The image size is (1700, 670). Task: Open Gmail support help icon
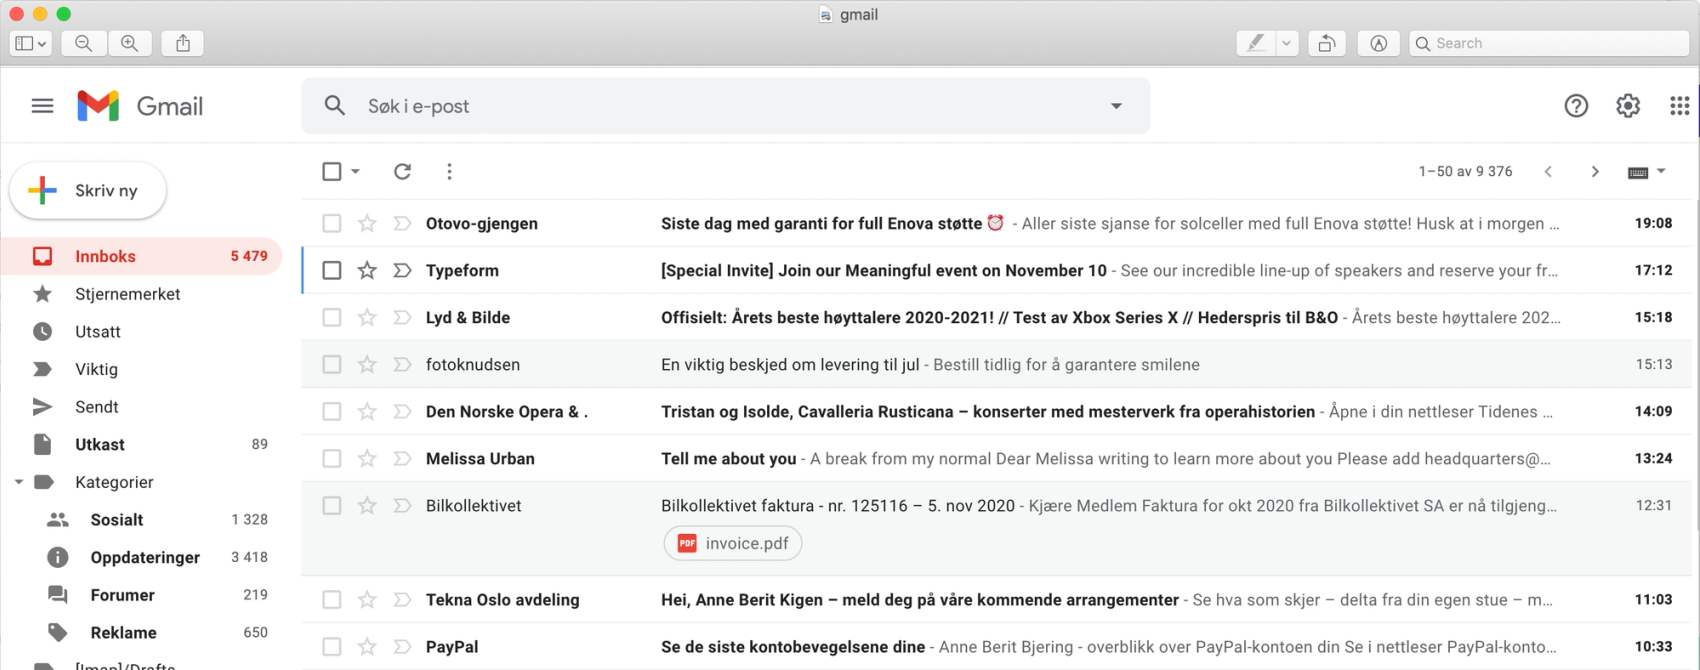[1576, 106]
